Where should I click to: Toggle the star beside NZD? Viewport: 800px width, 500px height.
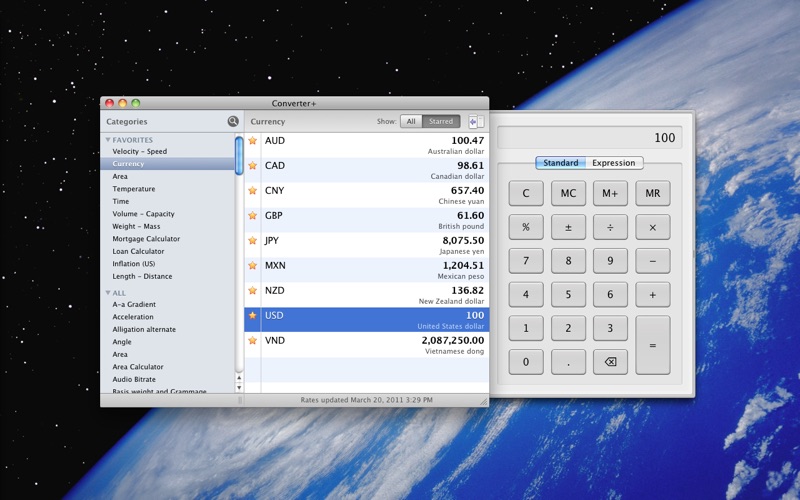tap(253, 291)
